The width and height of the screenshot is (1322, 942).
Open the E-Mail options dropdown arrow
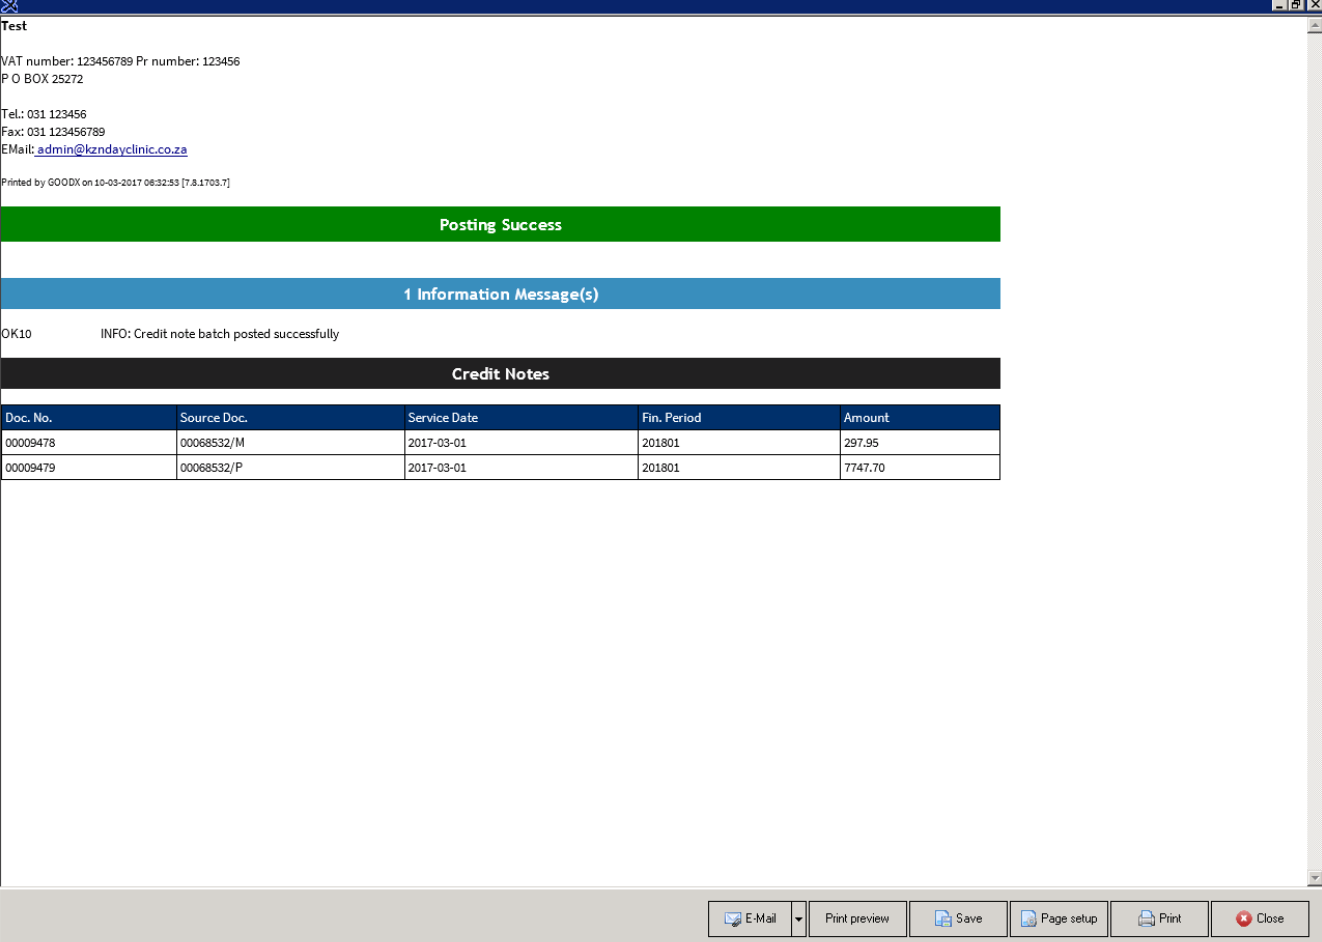tap(797, 918)
